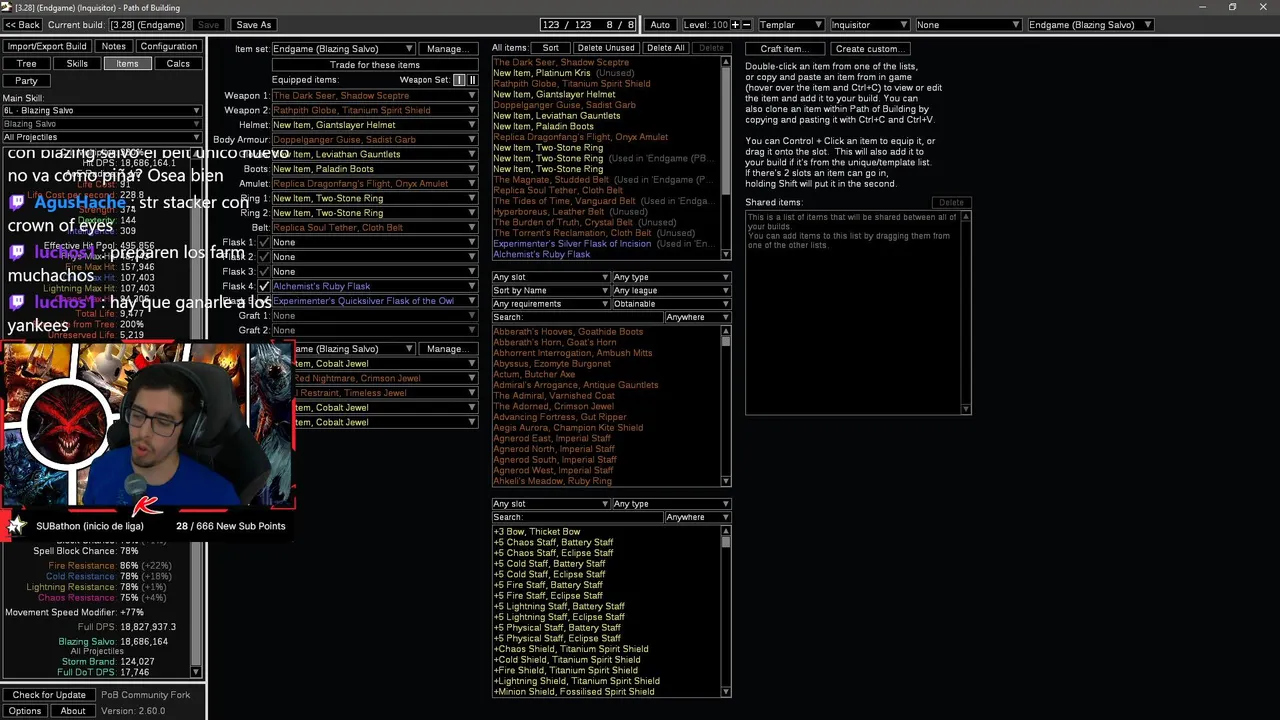The height and width of the screenshot is (720, 1280).
Task: Open Weapon 1 slot dropdown
Action: tap(375, 96)
